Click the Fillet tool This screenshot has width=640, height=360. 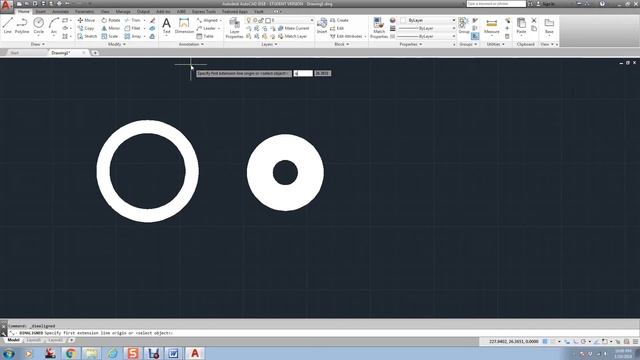point(133,28)
